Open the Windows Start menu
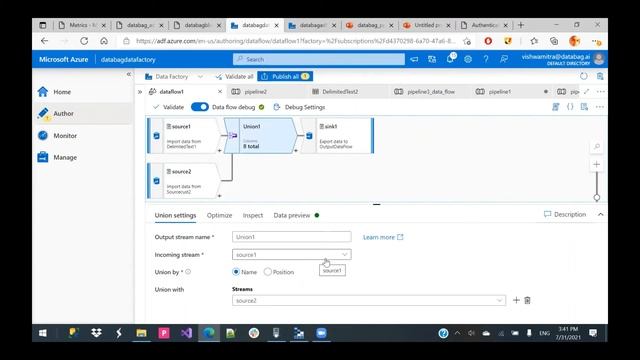This screenshot has height=360, width=640. click(43, 333)
